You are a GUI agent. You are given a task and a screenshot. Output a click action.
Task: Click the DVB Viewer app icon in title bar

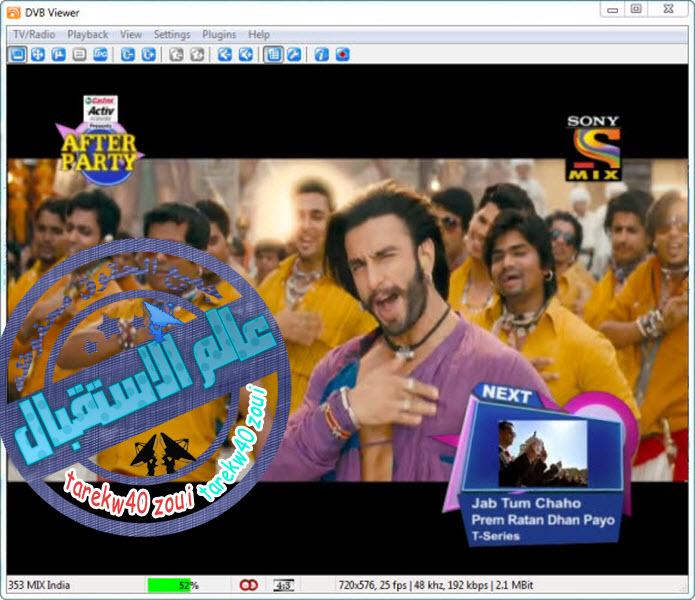coord(13,12)
